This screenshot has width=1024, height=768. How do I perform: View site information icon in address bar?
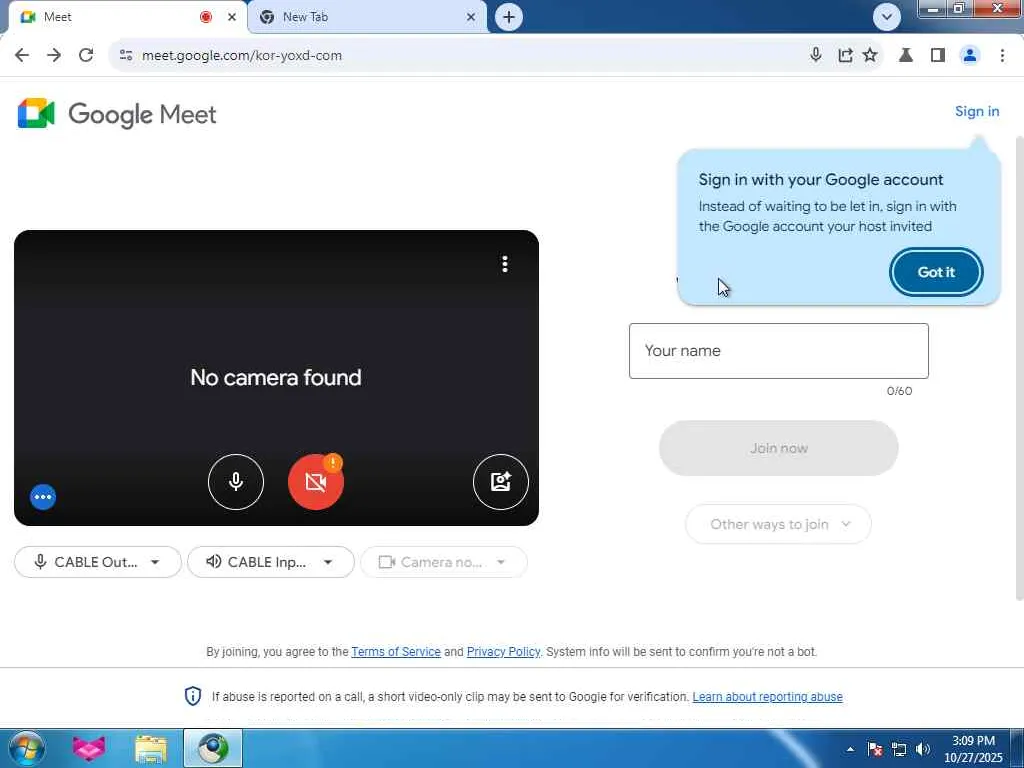pos(126,56)
